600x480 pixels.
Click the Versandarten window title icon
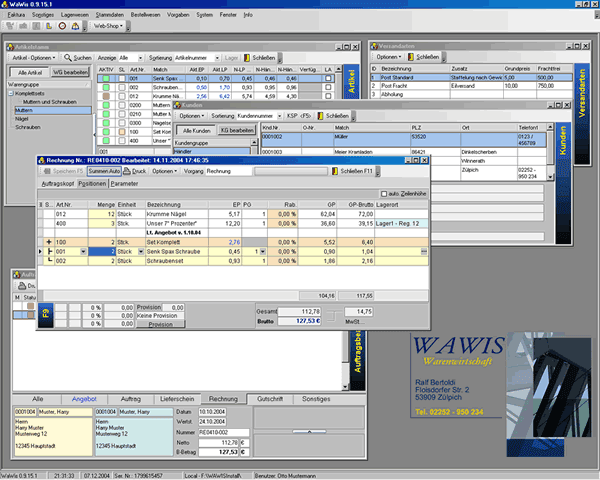(374, 46)
